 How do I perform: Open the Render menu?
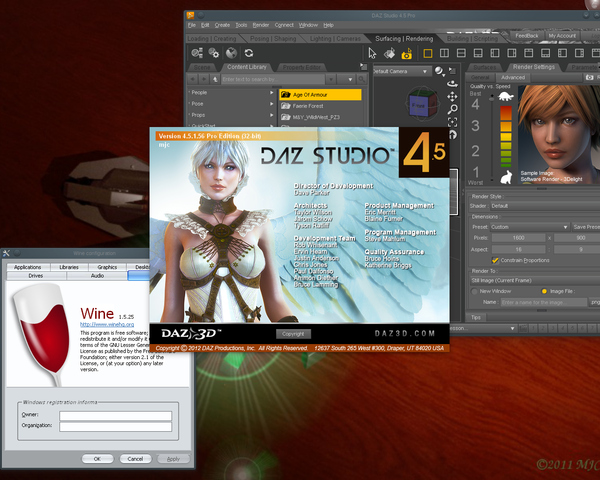click(x=261, y=25)
